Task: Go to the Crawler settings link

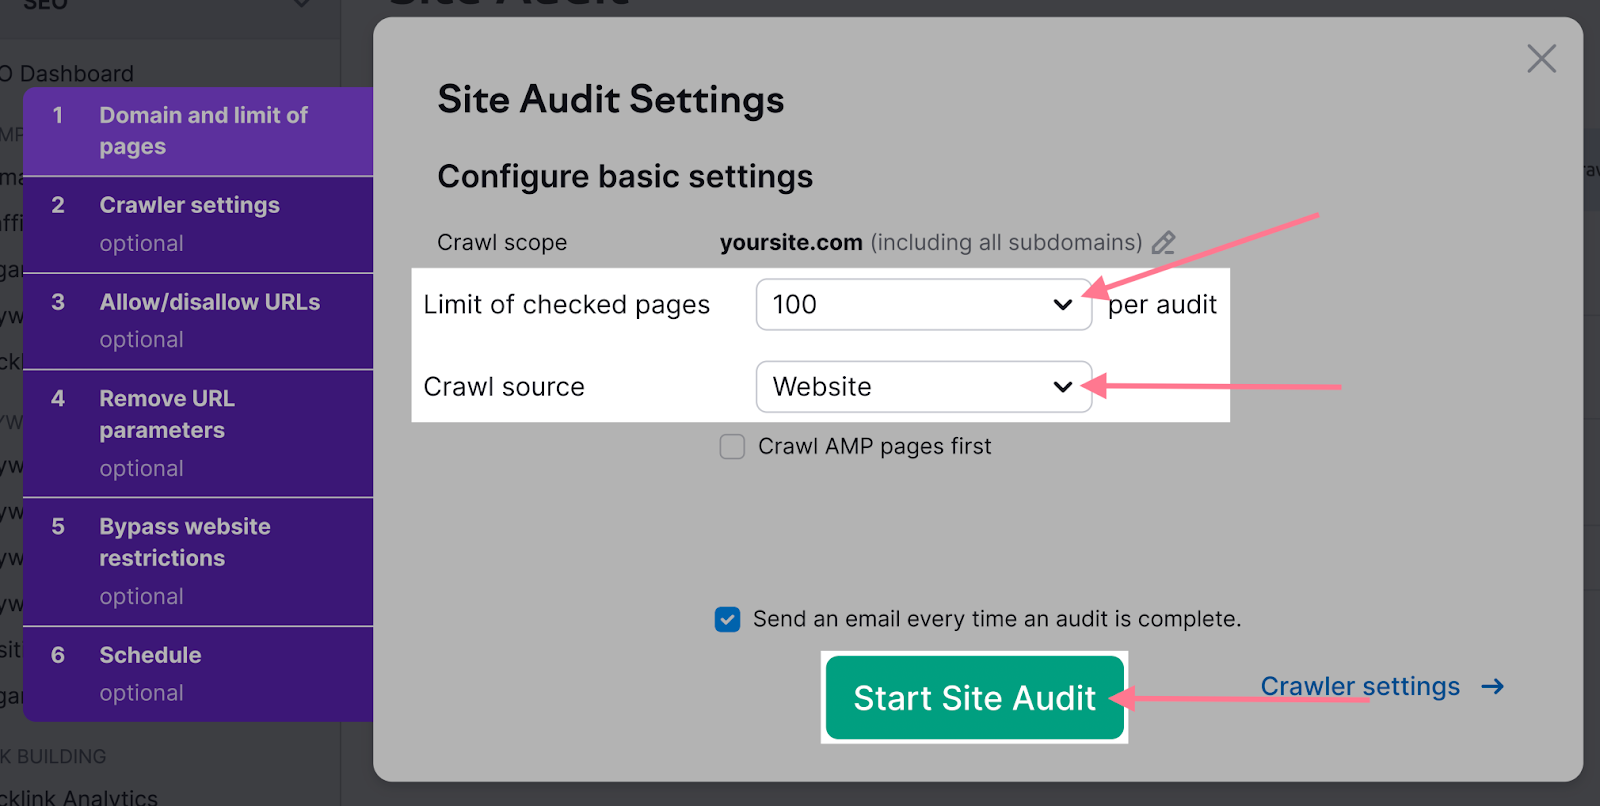Action: point(1360,686)
